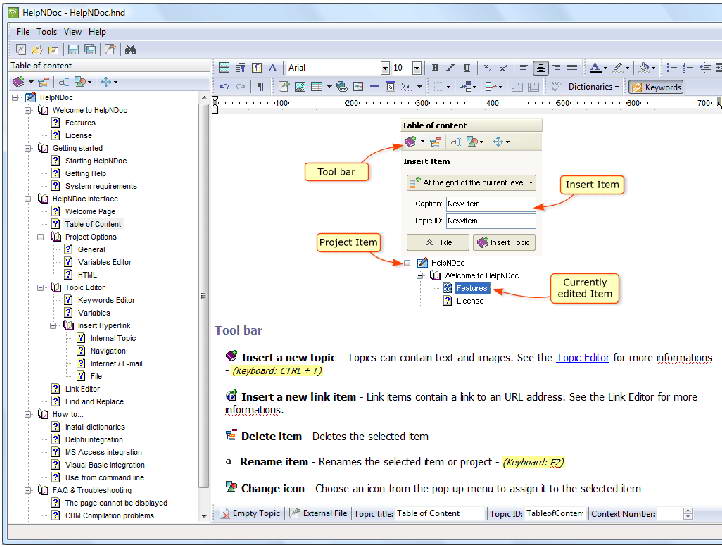Click the new project toolbar icon
Image resolution: width=722 pixels, height=547 pixels.
coord(21,49)
